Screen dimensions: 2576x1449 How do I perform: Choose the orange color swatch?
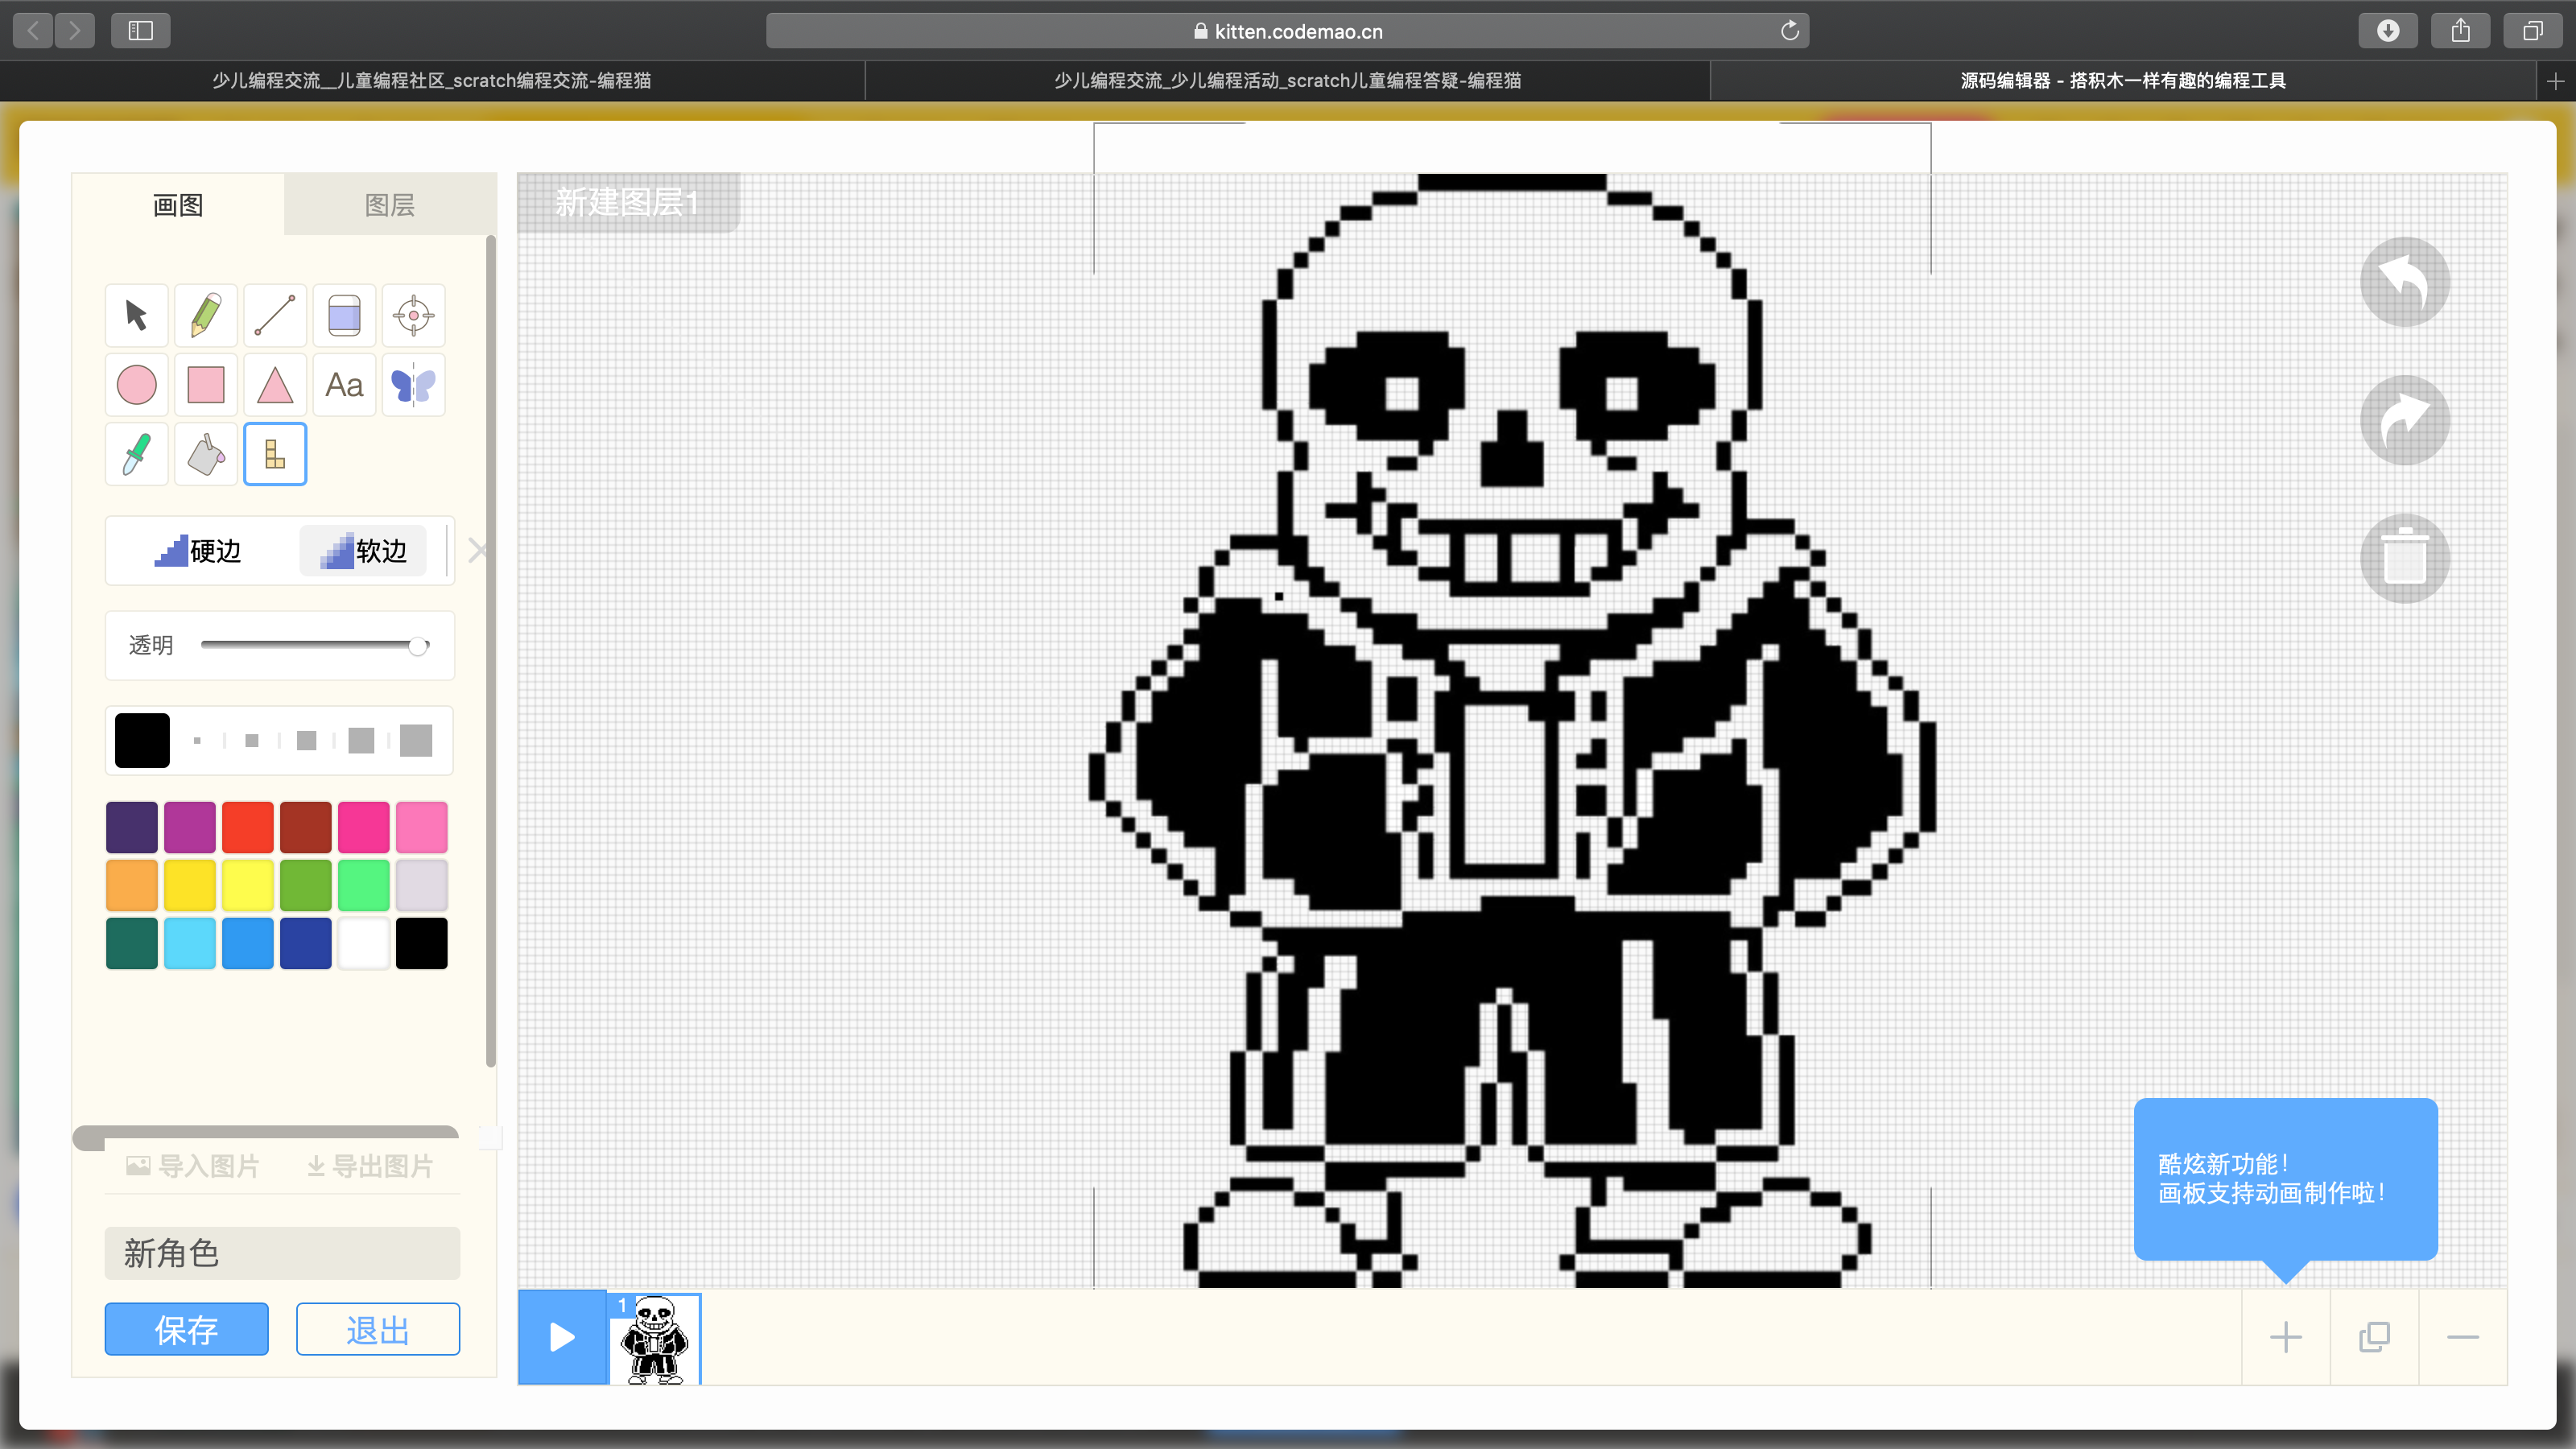pos(132,886)
